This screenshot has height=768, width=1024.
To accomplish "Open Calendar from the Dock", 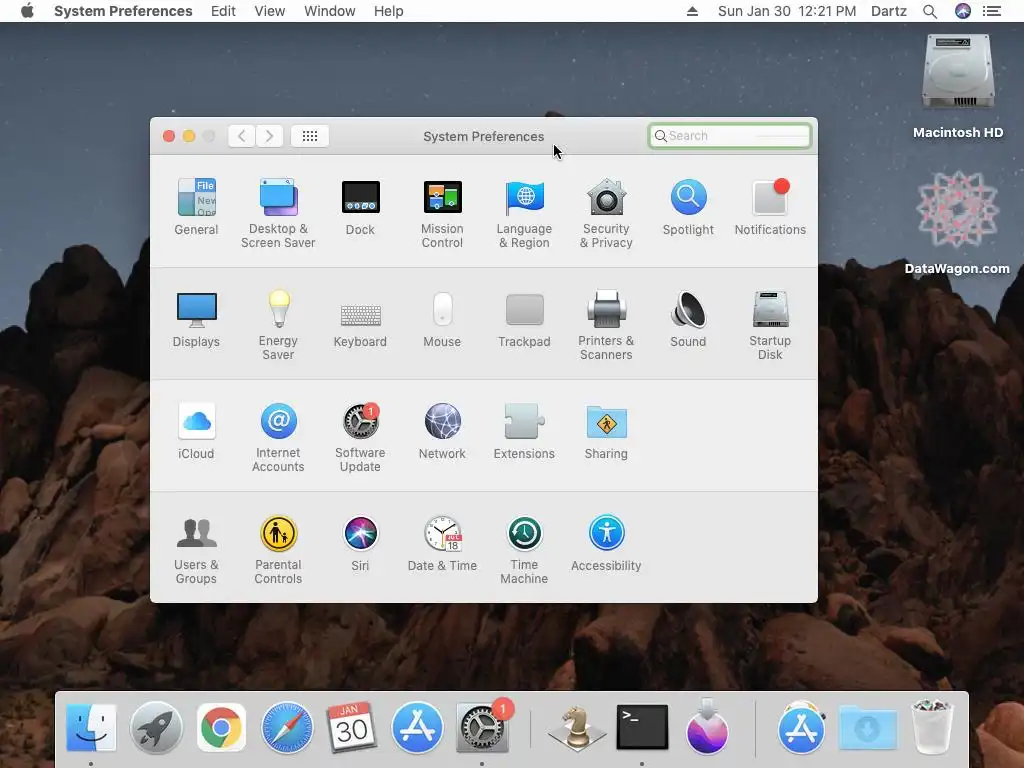I will pyautogui.click(x=351, y=727).
